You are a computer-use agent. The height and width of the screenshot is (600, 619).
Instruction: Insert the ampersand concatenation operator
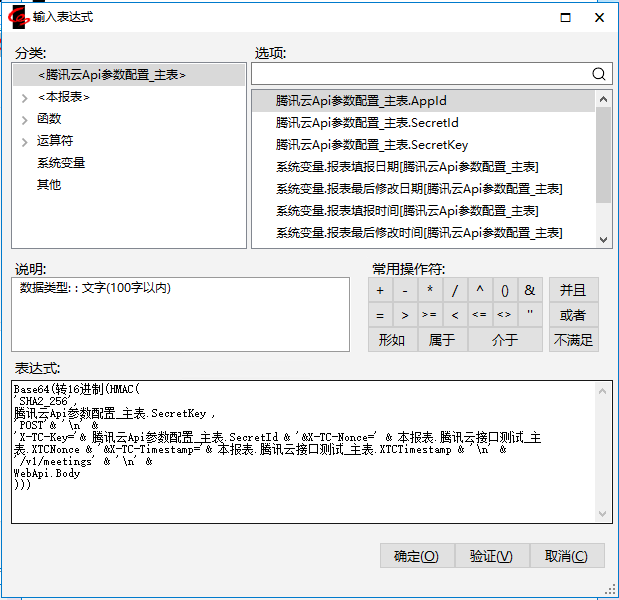[x=529, y=290]
